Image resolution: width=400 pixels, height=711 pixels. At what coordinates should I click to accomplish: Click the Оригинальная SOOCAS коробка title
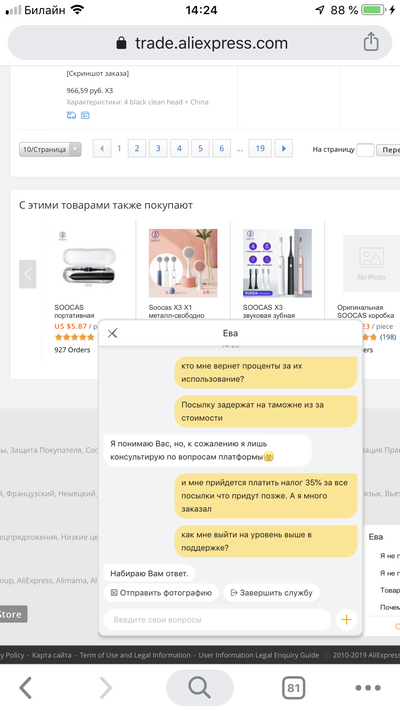tap(366, 311)
